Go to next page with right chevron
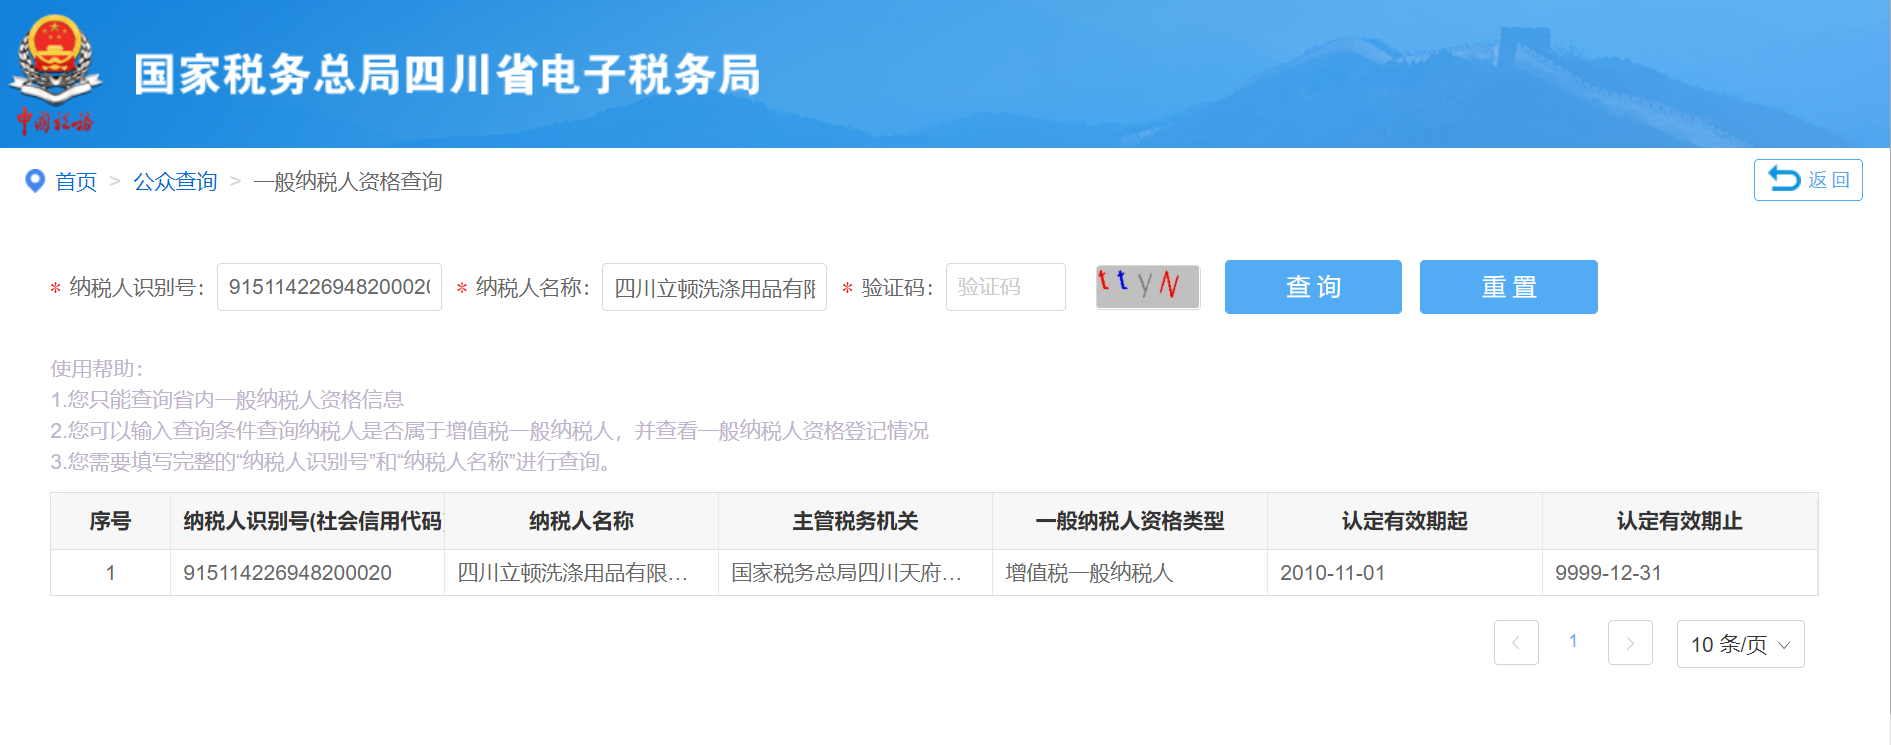Screen dimensions: 1891x745 [x=1629, y=643]
